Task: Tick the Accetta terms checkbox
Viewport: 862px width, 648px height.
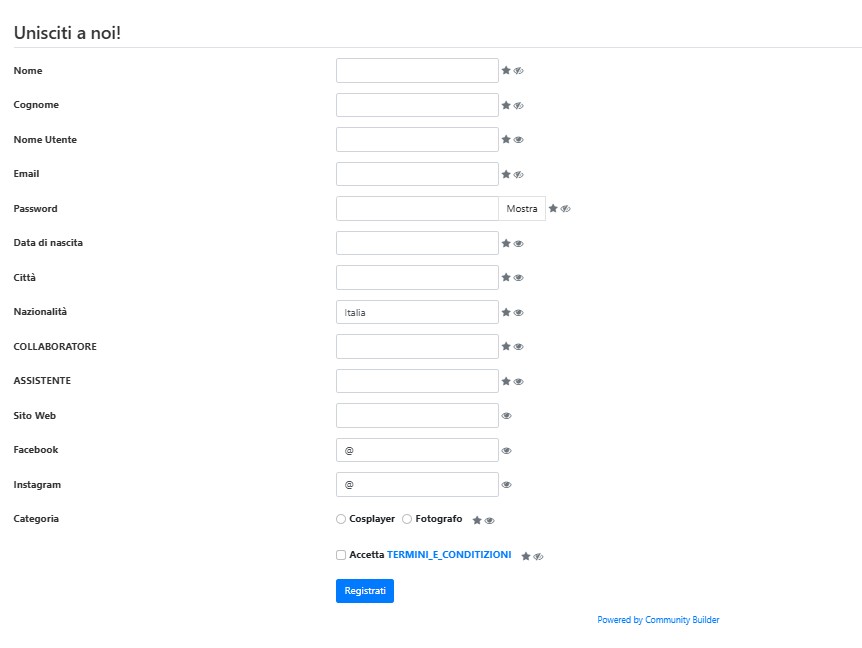Action: point(341,555)
